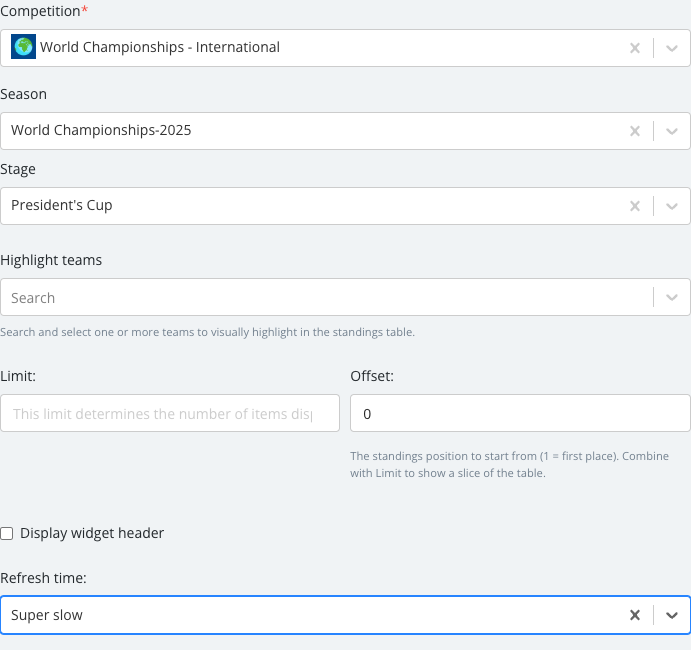Click the Highlight teams label
This screenshot has width=691, height=650.
[51, 260]
